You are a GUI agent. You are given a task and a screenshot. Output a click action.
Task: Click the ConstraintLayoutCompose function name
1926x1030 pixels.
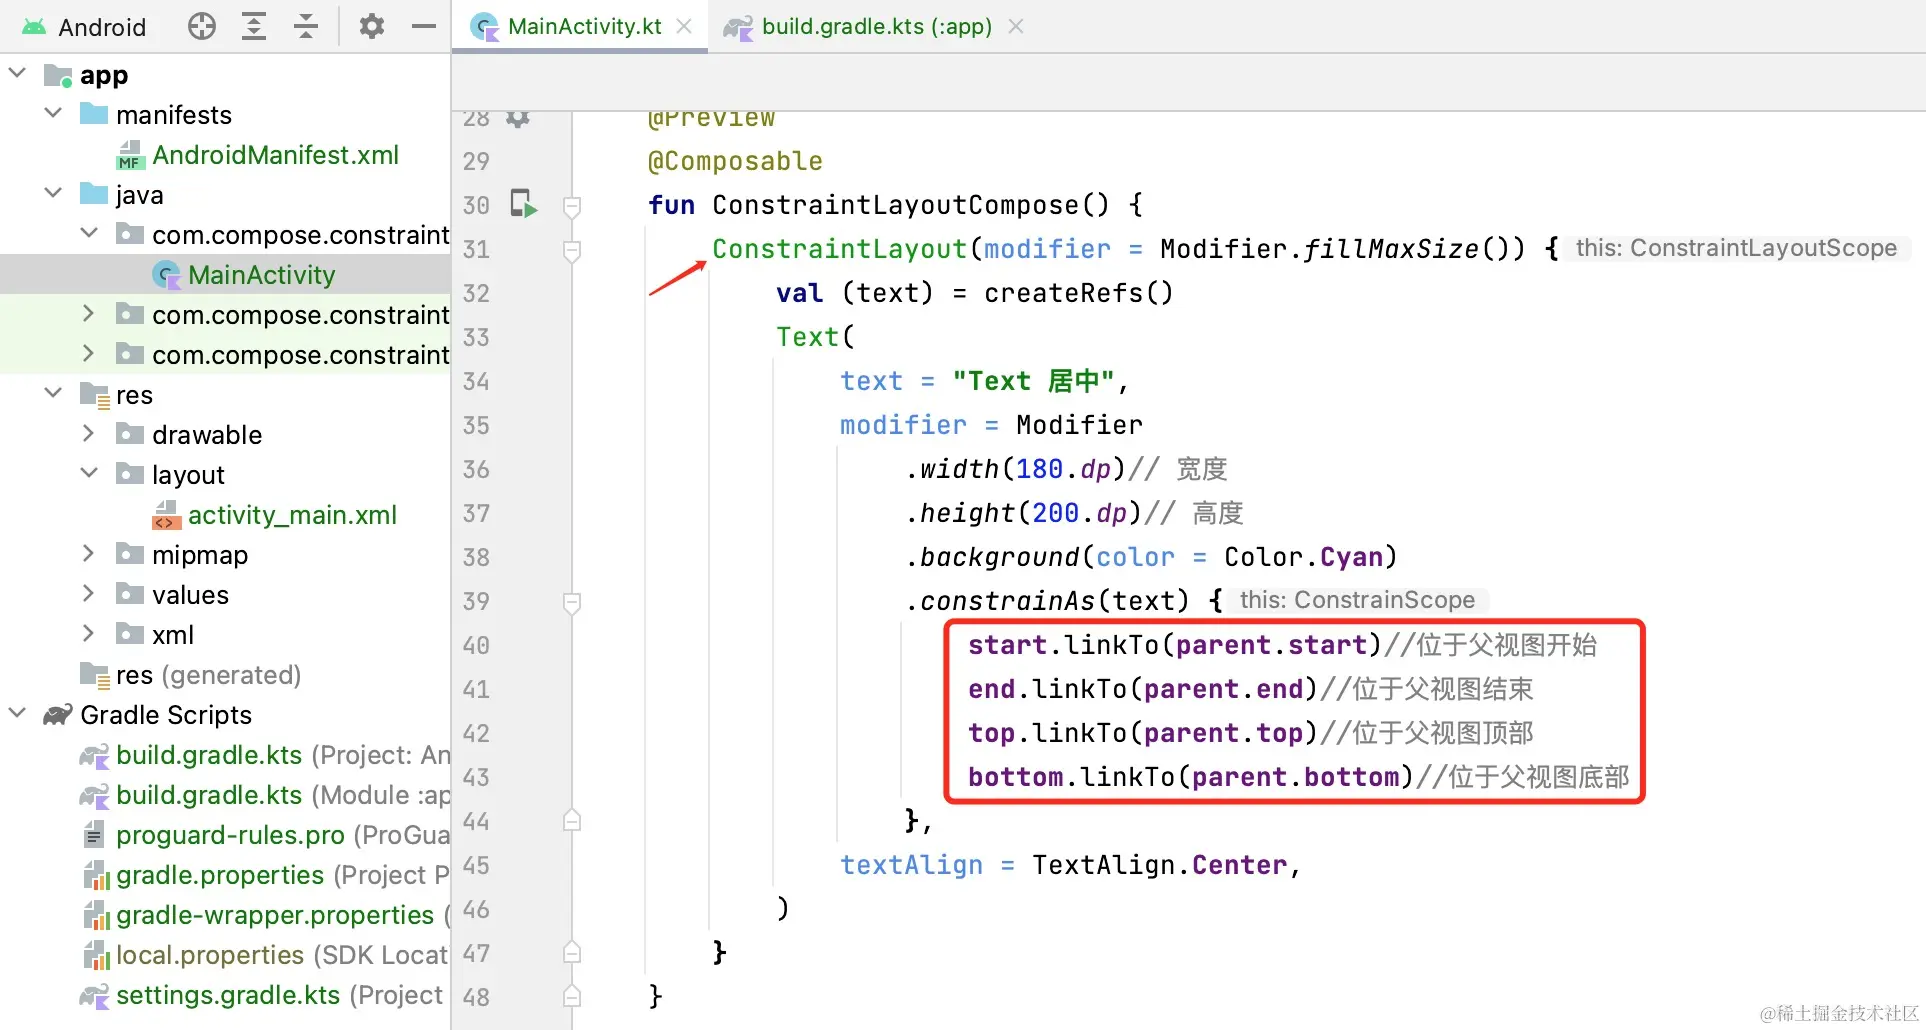(x=896, y=205)
